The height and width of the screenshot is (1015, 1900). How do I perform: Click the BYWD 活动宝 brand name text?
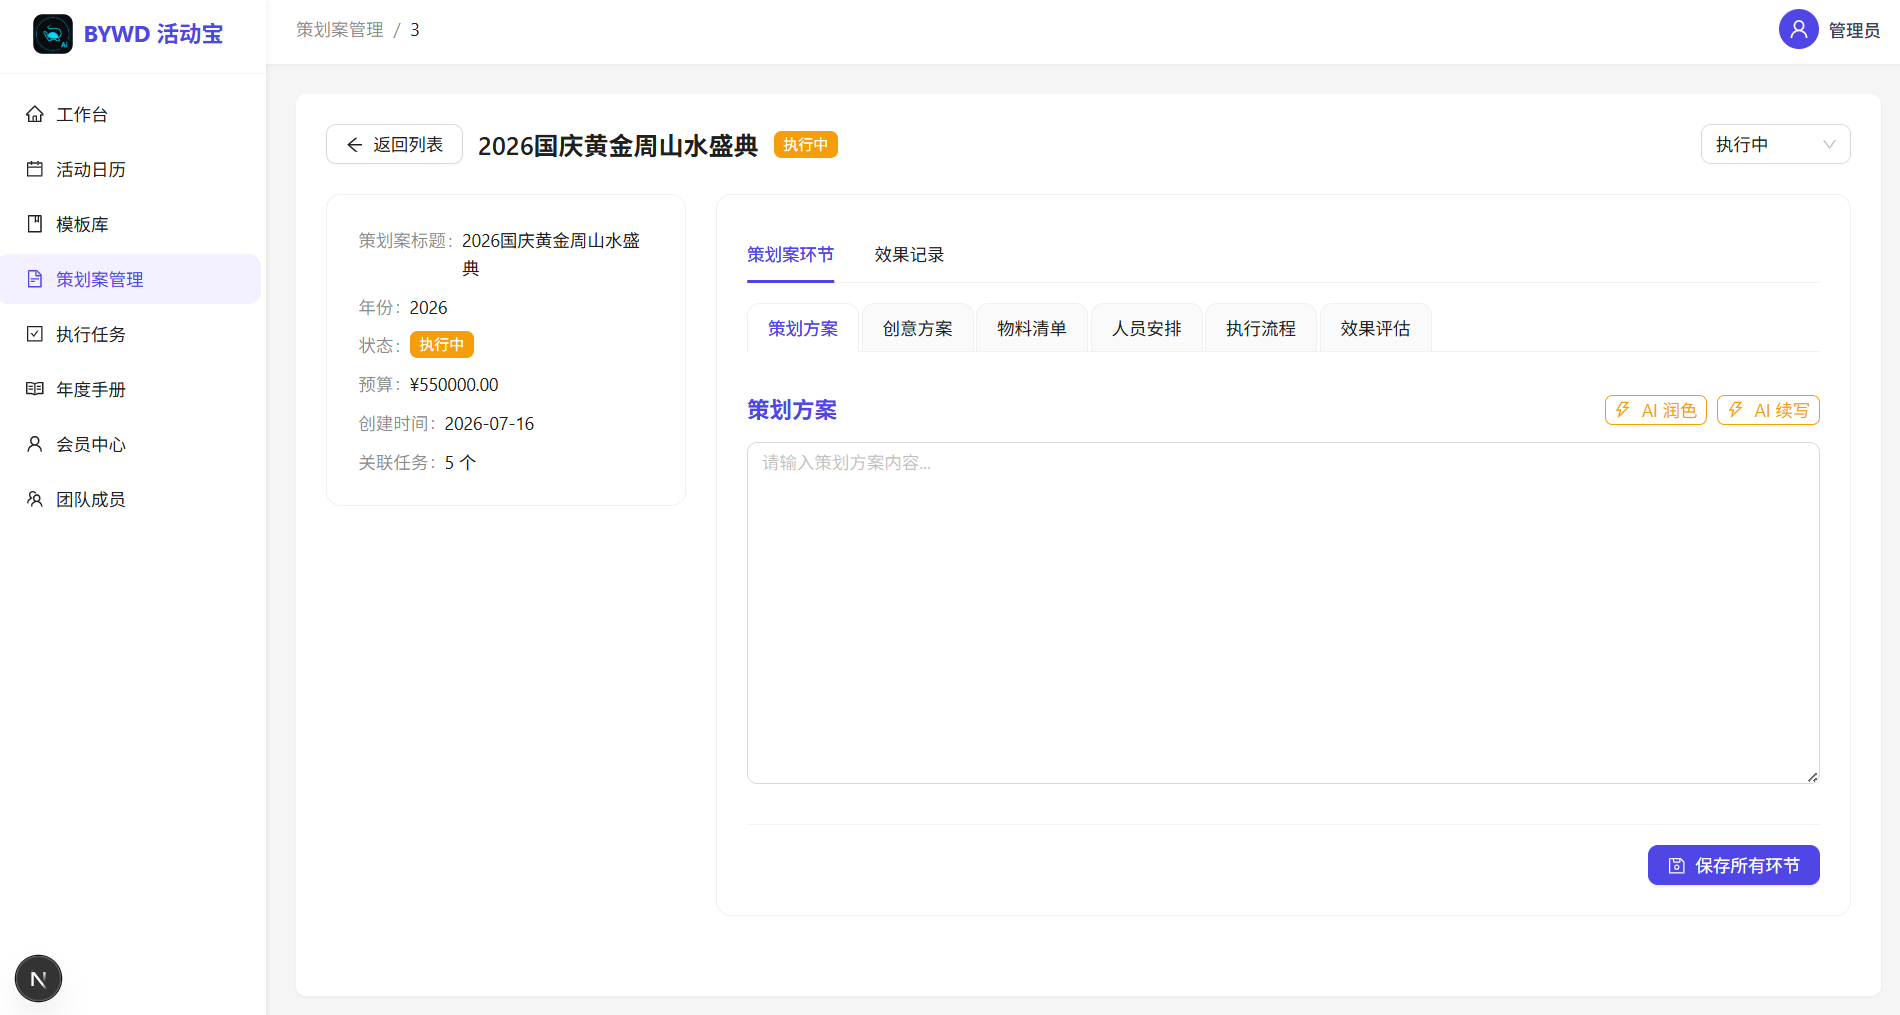point(153,34)
